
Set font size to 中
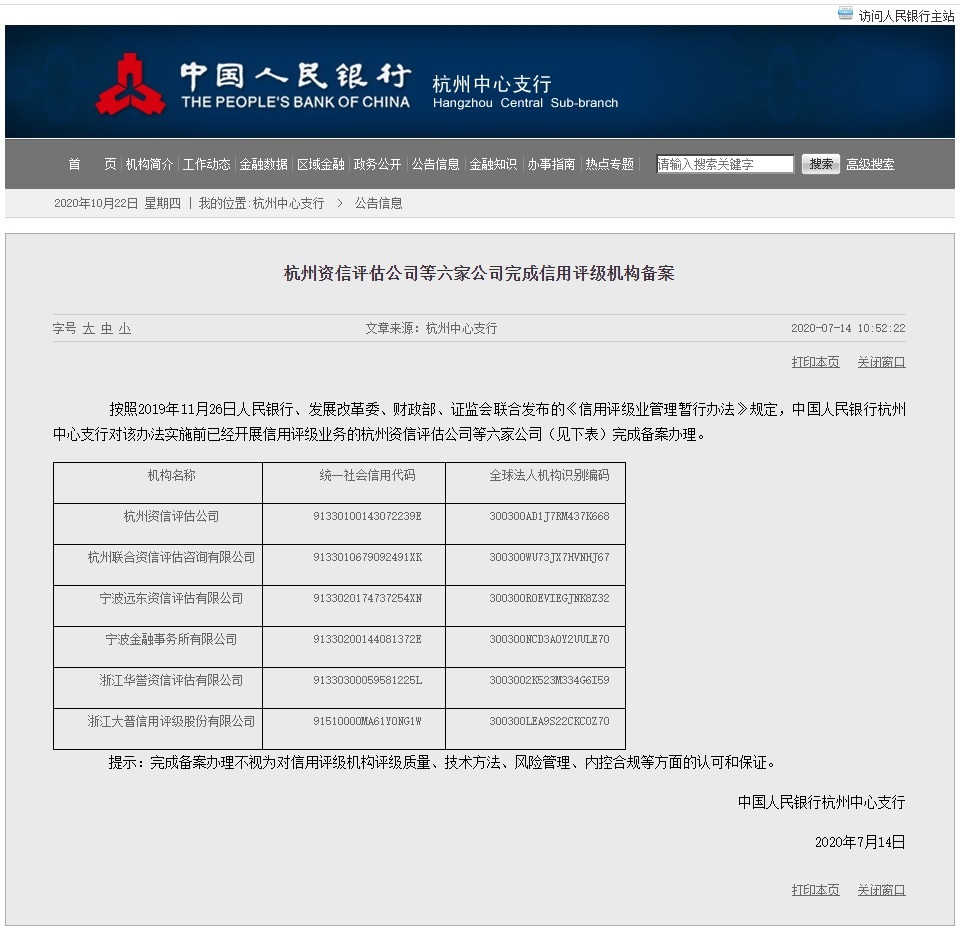pos(107,329)
